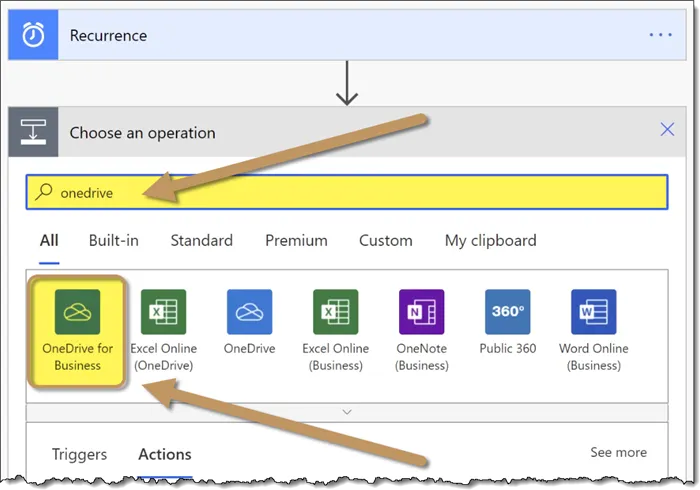The width and height of the screenshot is (700, 490).
Task: Click the See more link
Action: click(618, 453)
